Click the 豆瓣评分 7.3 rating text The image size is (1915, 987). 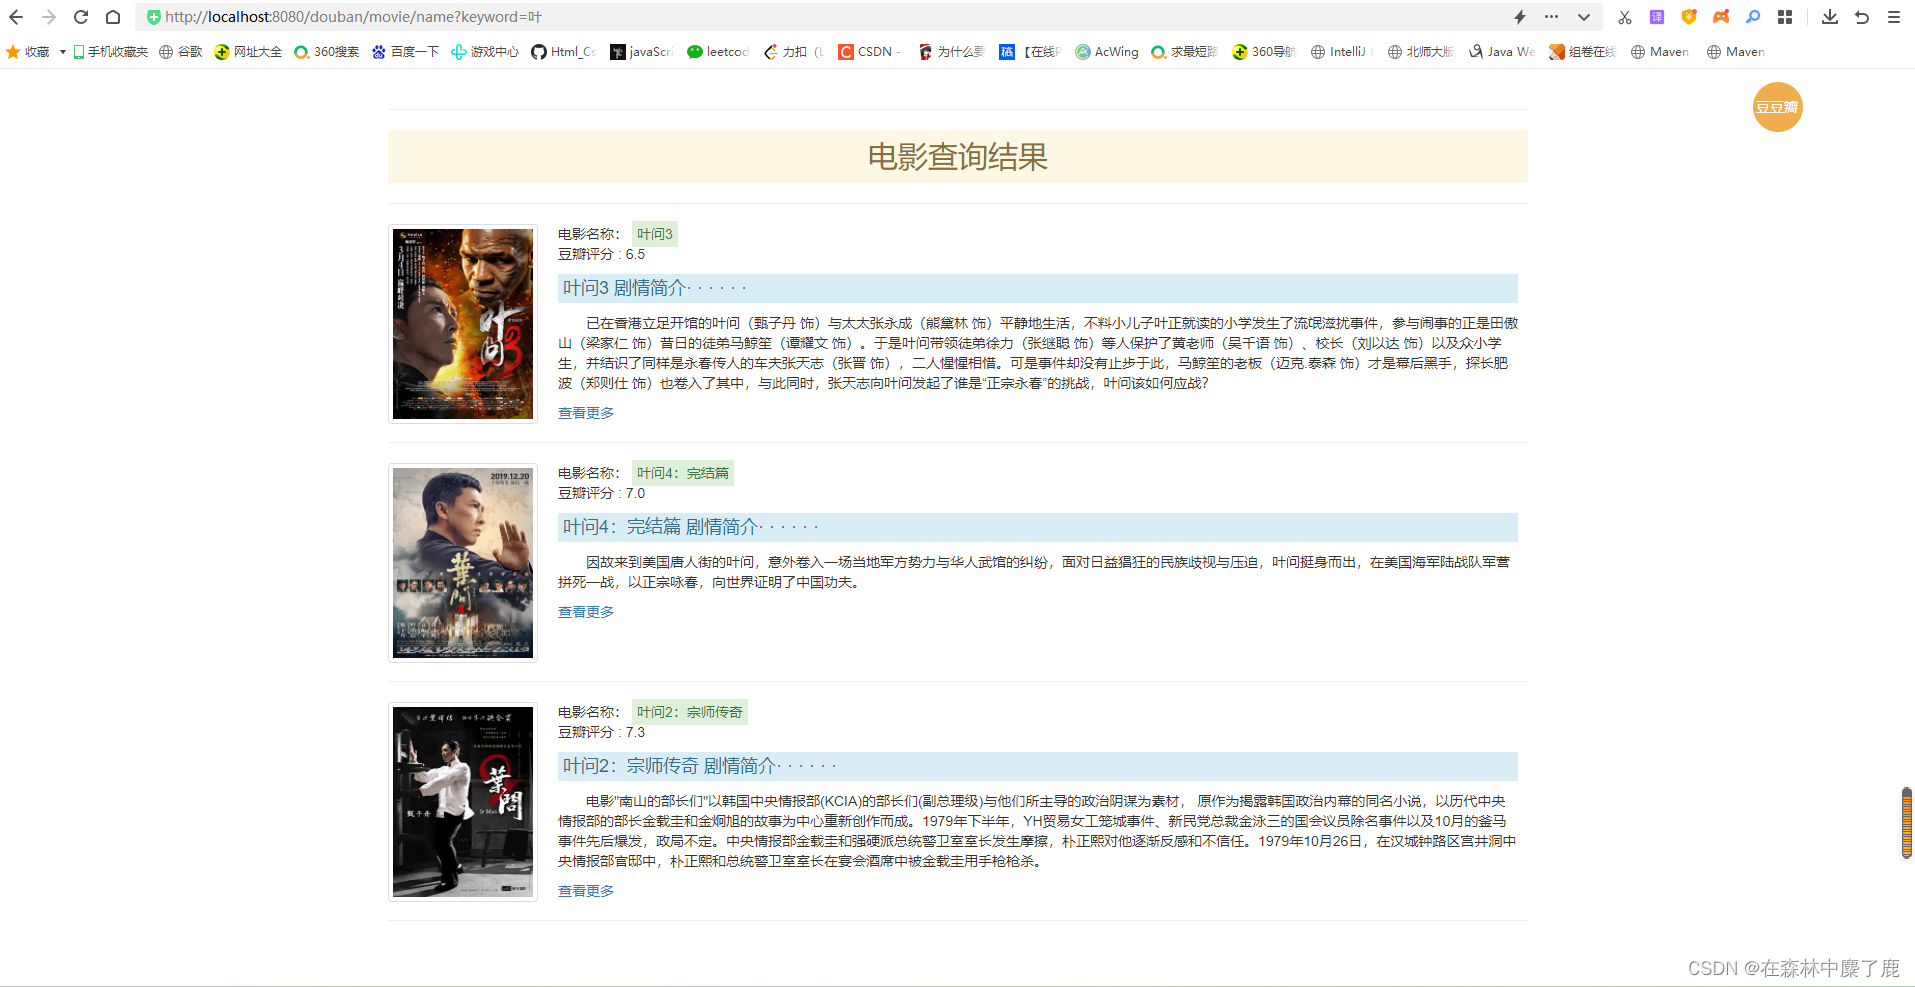[x=601, y=732]
